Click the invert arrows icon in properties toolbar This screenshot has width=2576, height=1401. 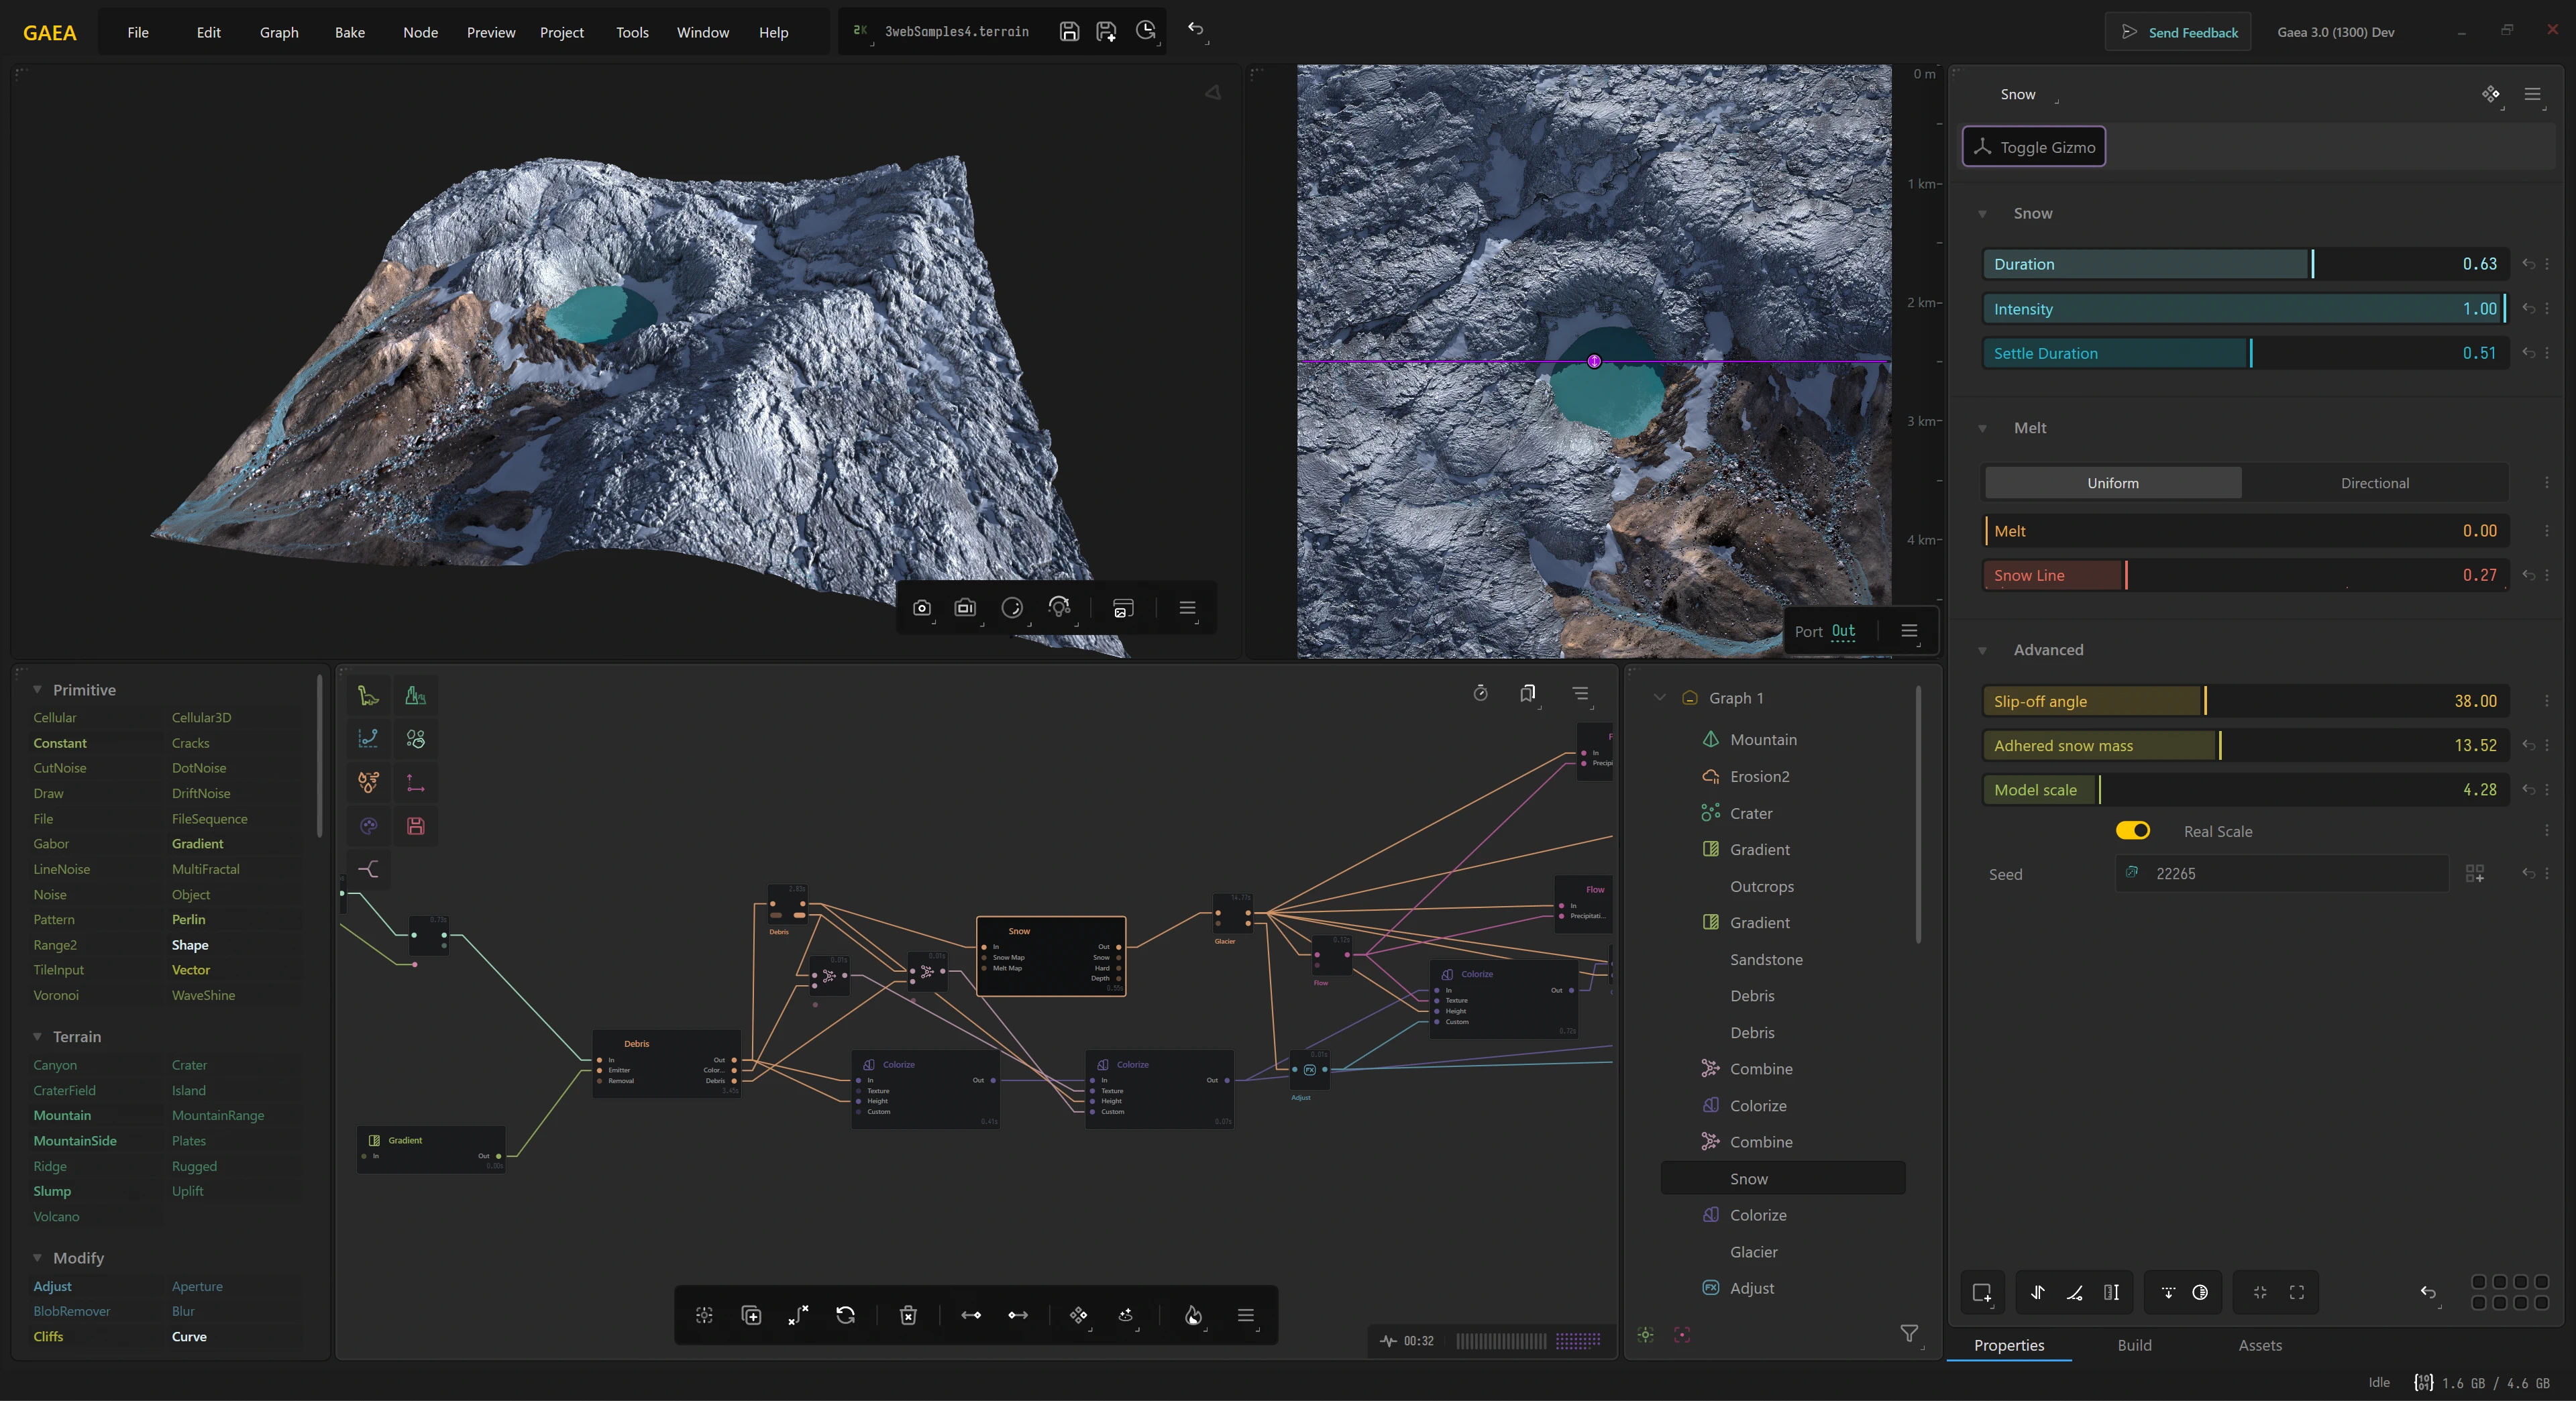2037,1292
